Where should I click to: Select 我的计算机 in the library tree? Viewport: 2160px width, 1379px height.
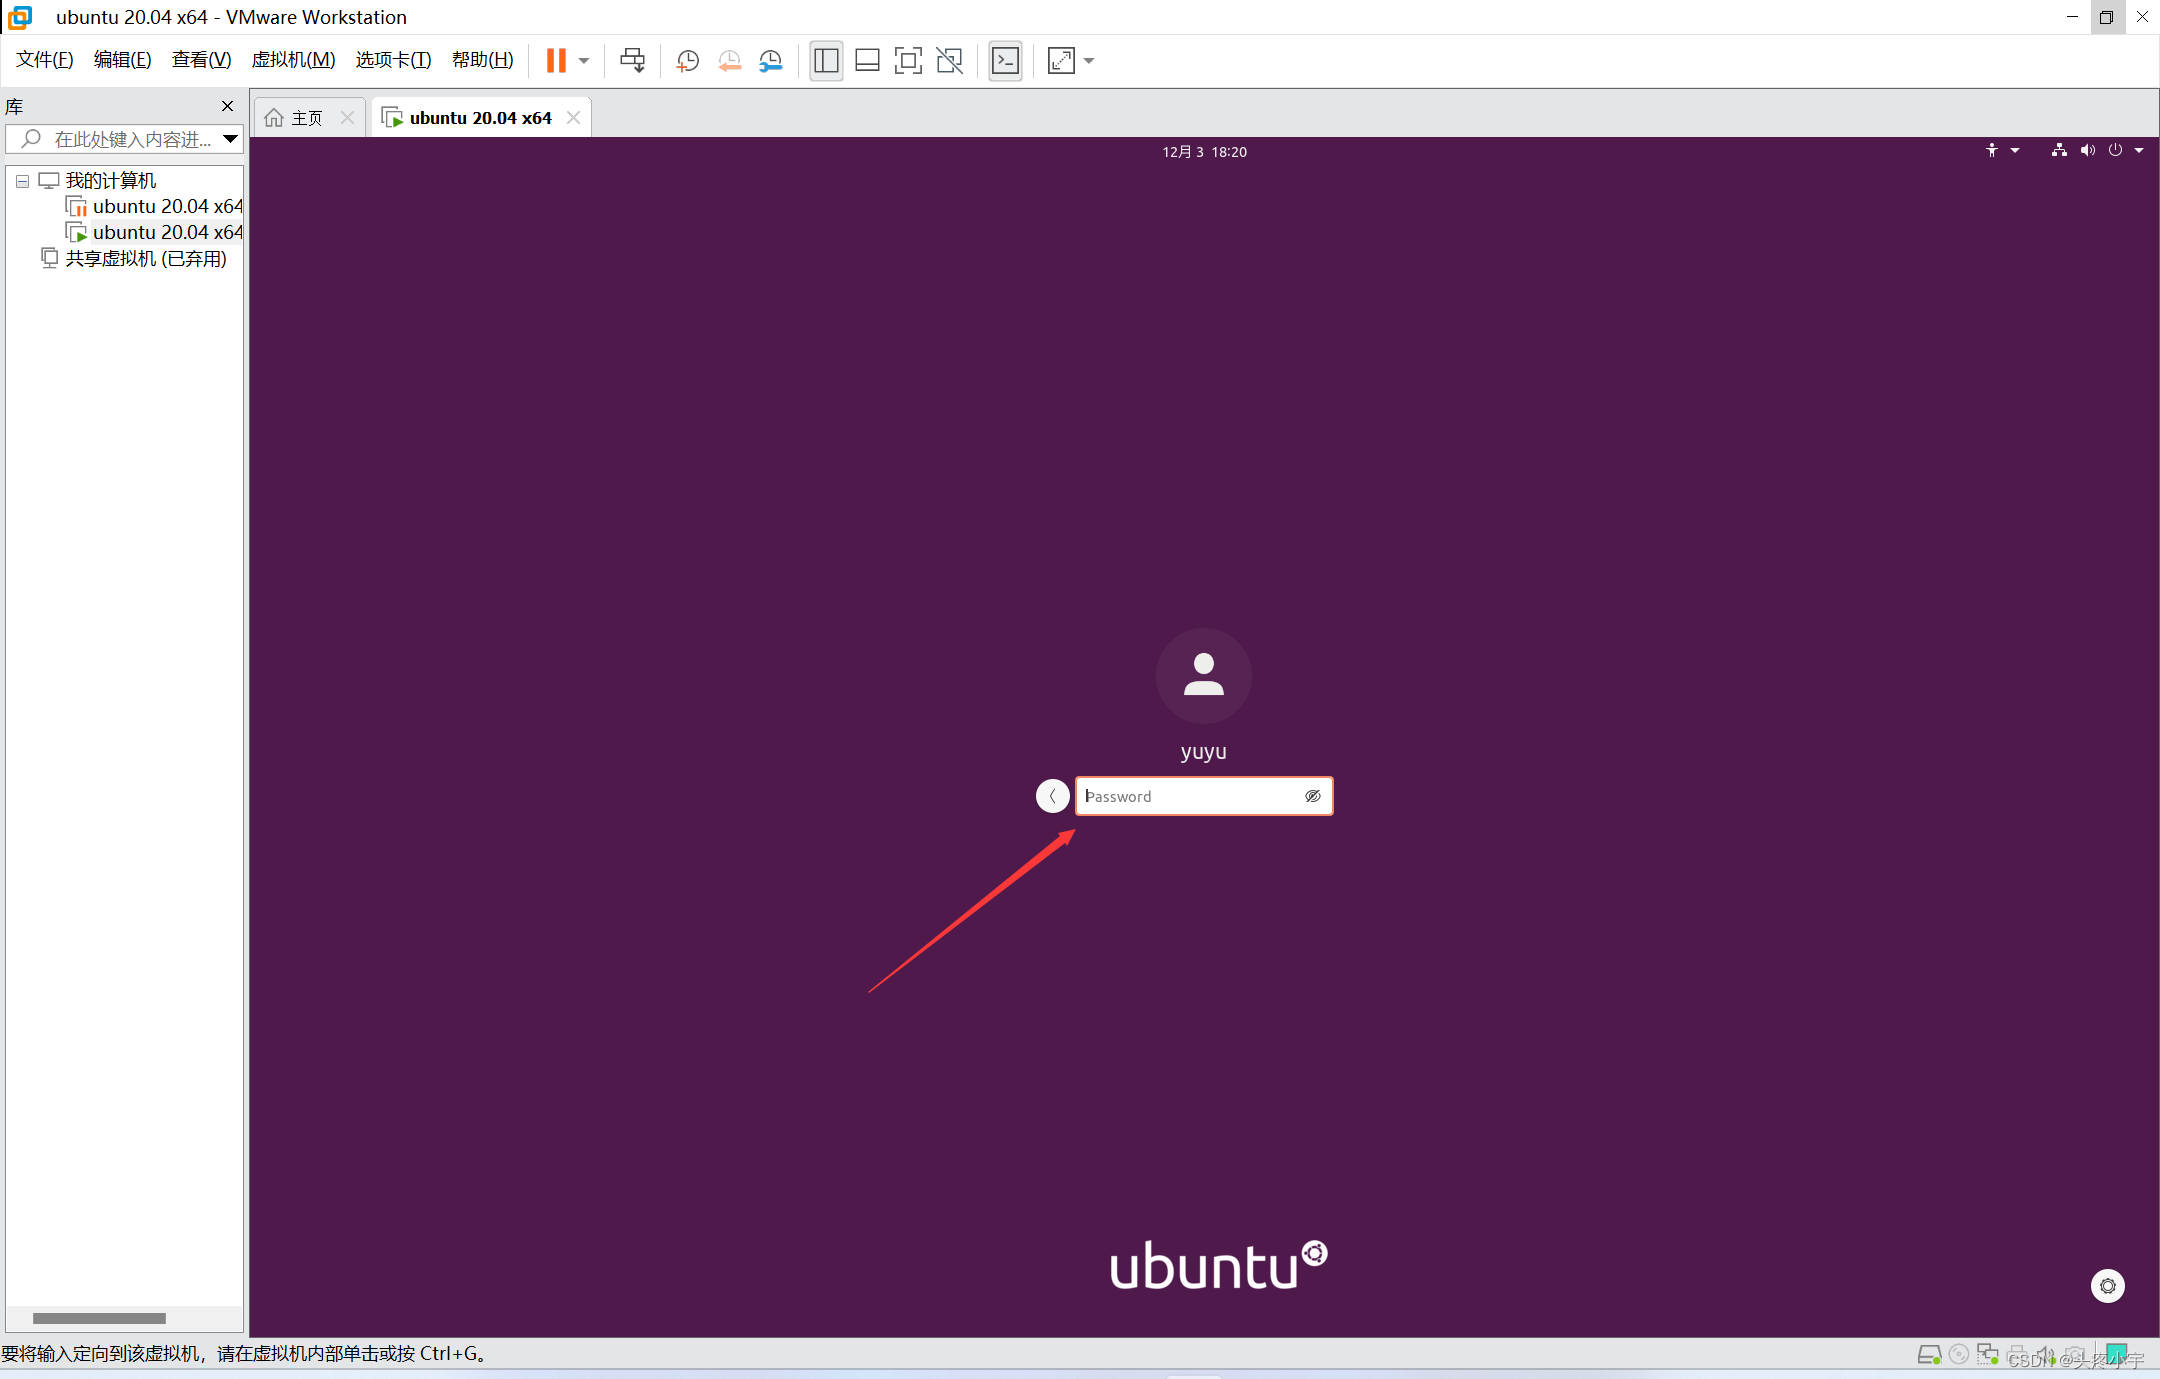coord(110,181)
